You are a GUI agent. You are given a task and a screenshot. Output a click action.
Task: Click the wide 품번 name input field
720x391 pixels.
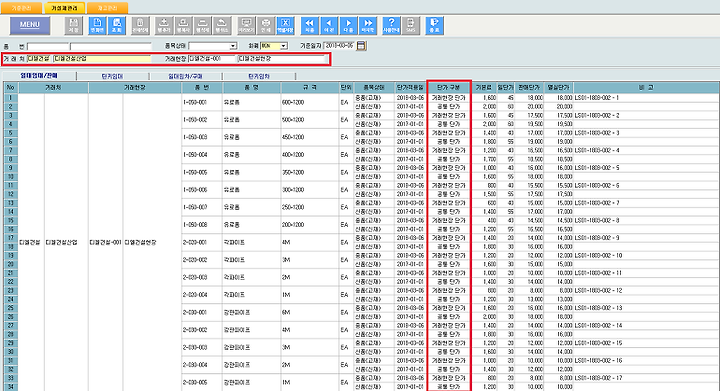tap(110, 46)
